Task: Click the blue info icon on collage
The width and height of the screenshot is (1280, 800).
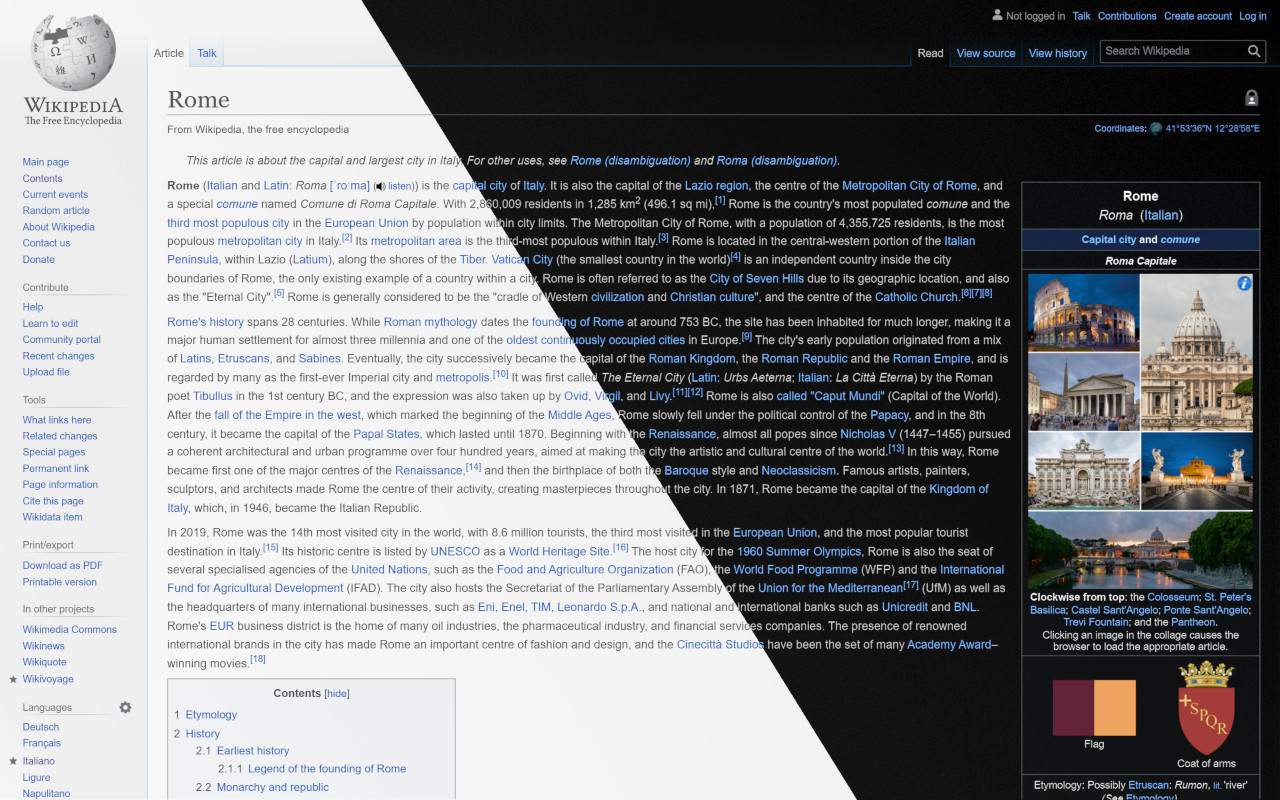Action: click(1244, 283)
